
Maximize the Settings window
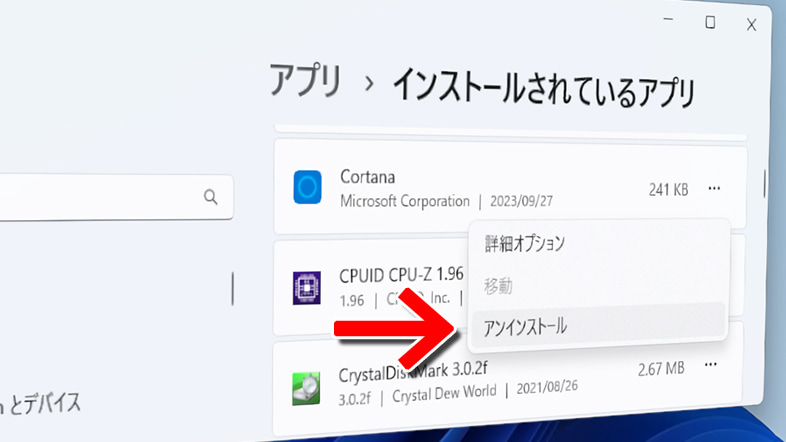point(710,22)
